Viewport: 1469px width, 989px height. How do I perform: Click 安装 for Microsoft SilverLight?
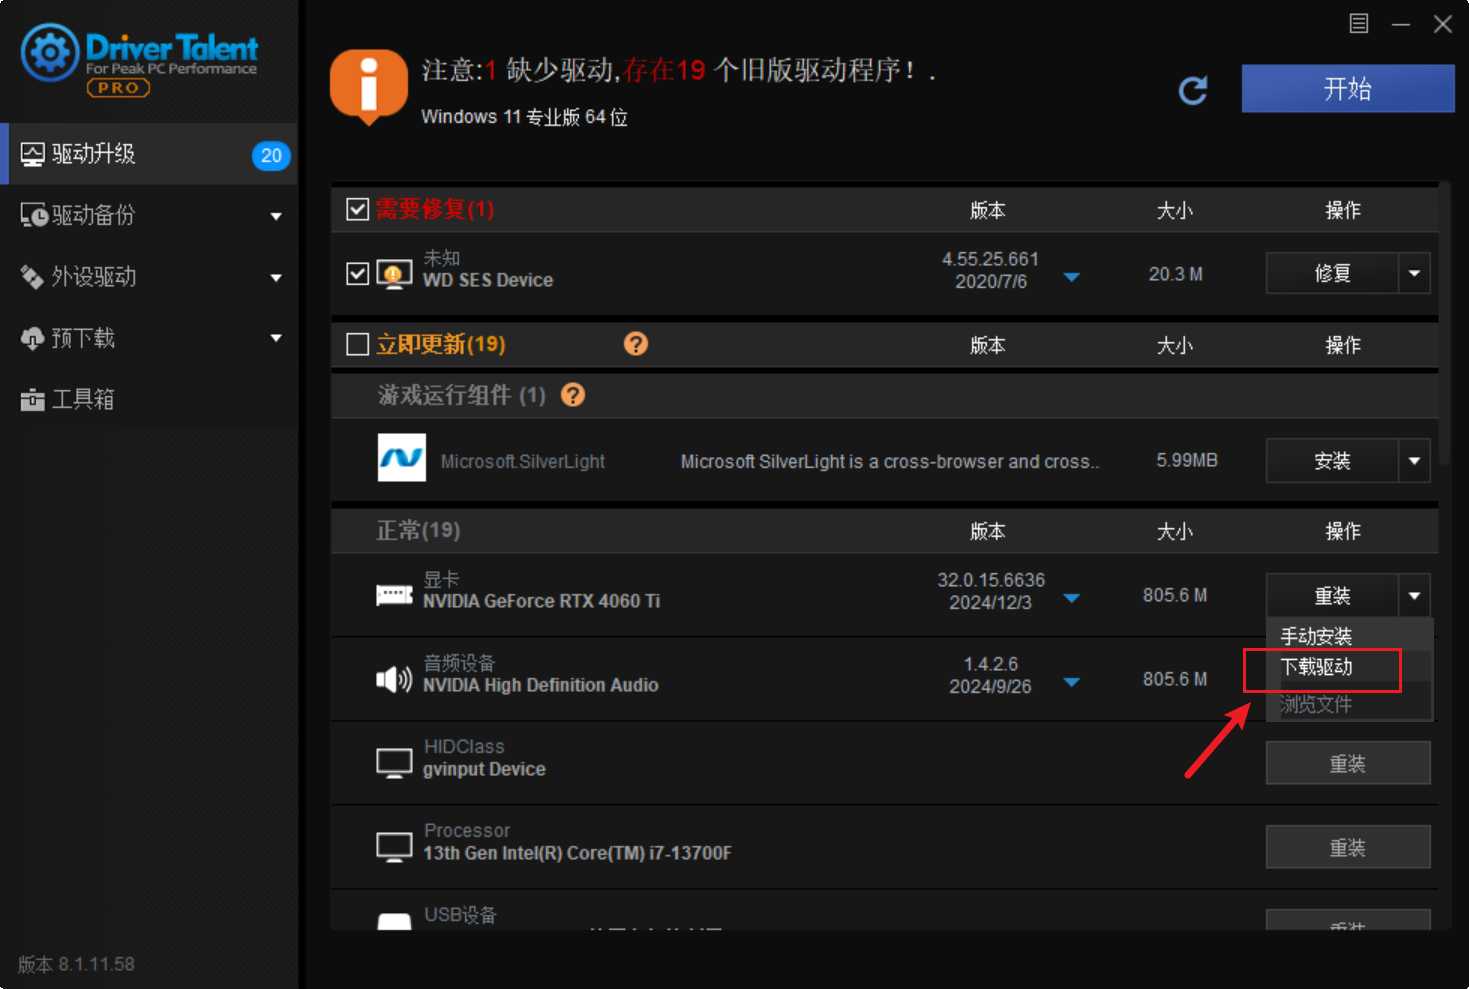click(x=1332, y=461)
